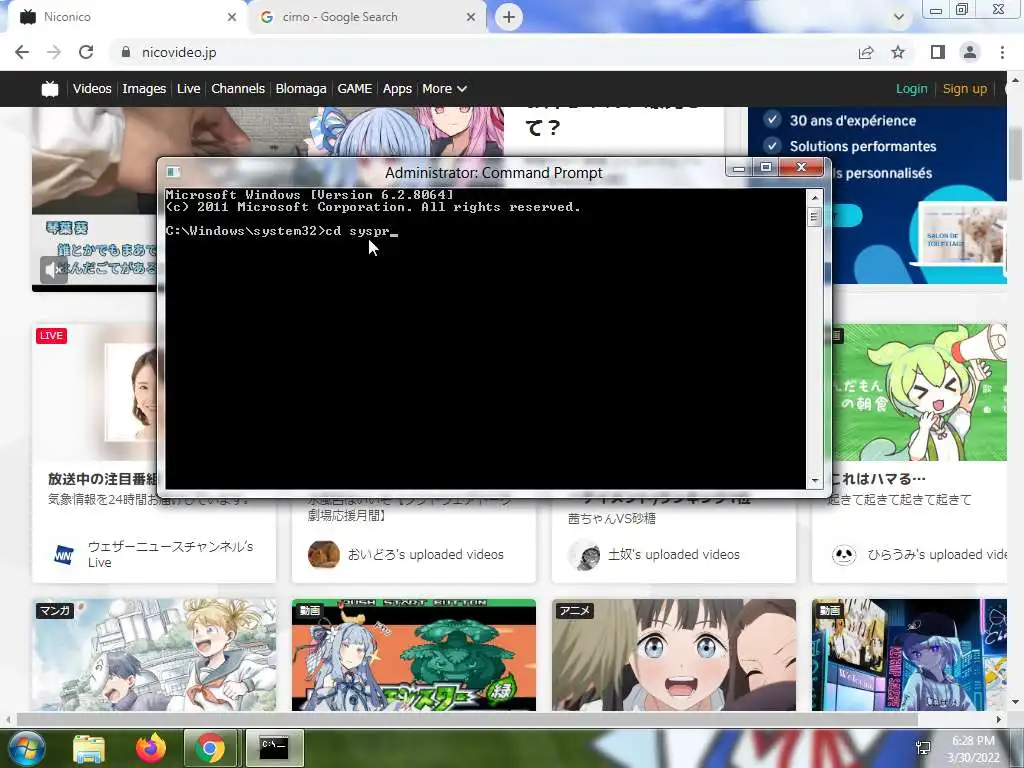Switch to the Niconico tab

coord(124,17)
